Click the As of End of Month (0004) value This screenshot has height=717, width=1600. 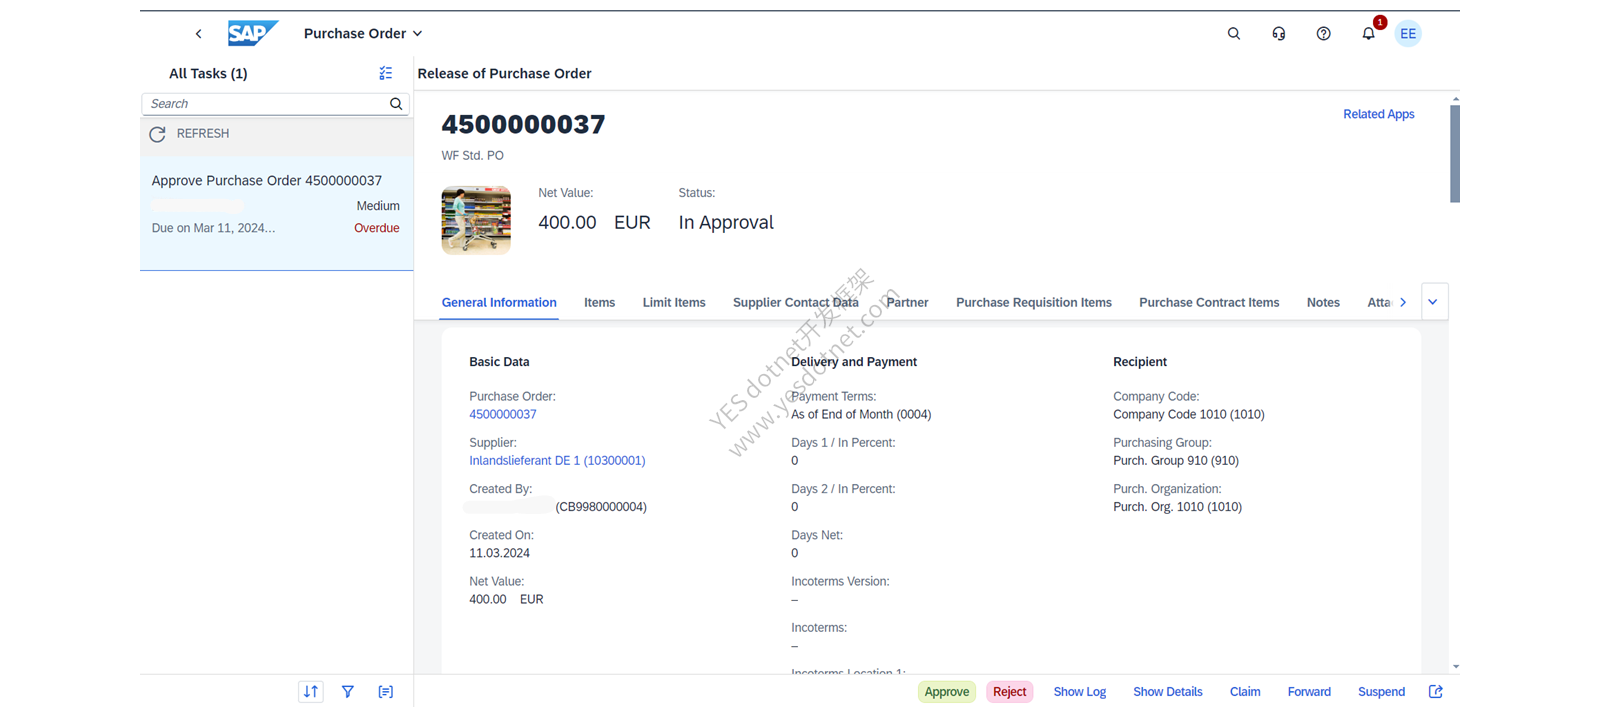[x=861, y=415]
